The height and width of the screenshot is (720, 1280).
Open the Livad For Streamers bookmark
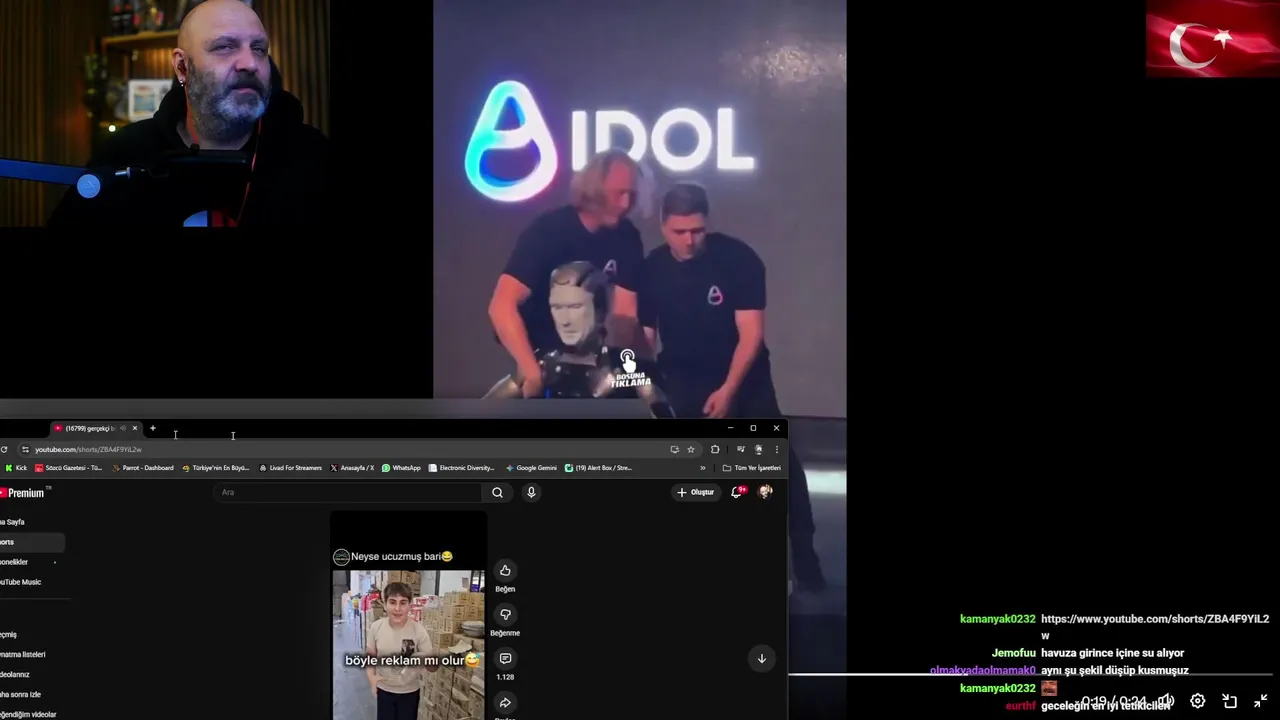[x=290, y=468]
